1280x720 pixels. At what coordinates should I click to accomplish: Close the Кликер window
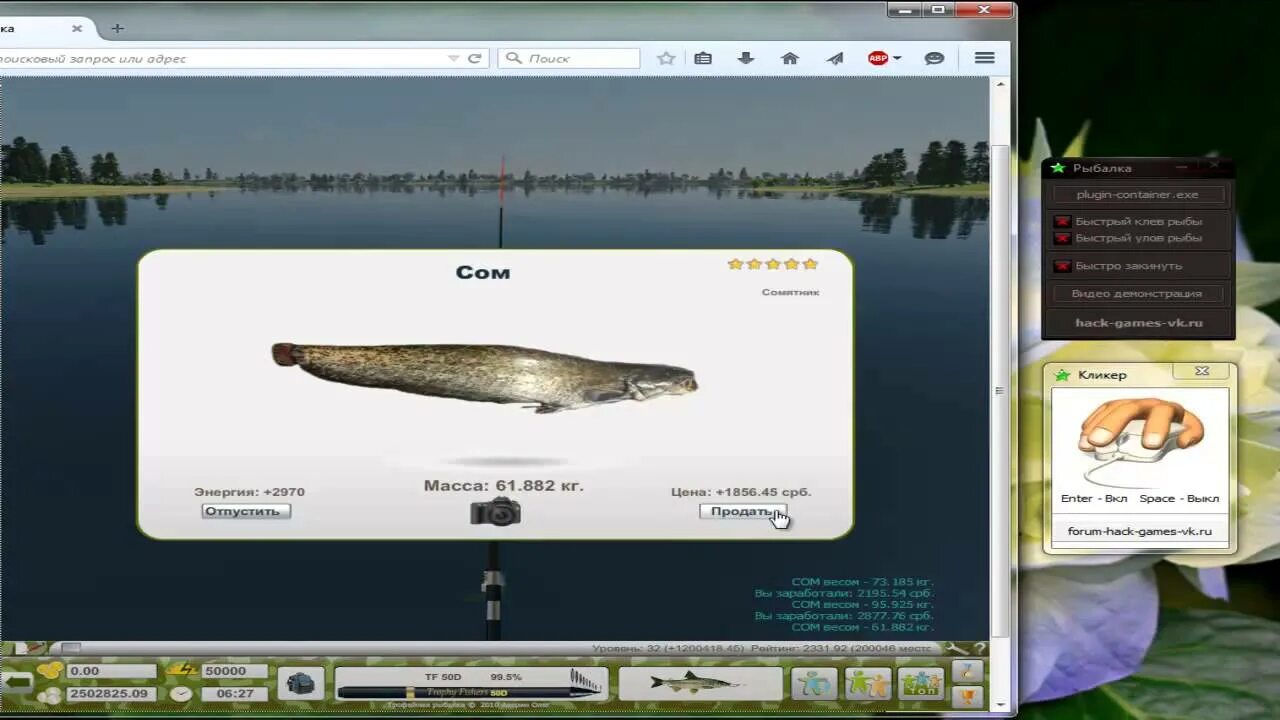1202,371
